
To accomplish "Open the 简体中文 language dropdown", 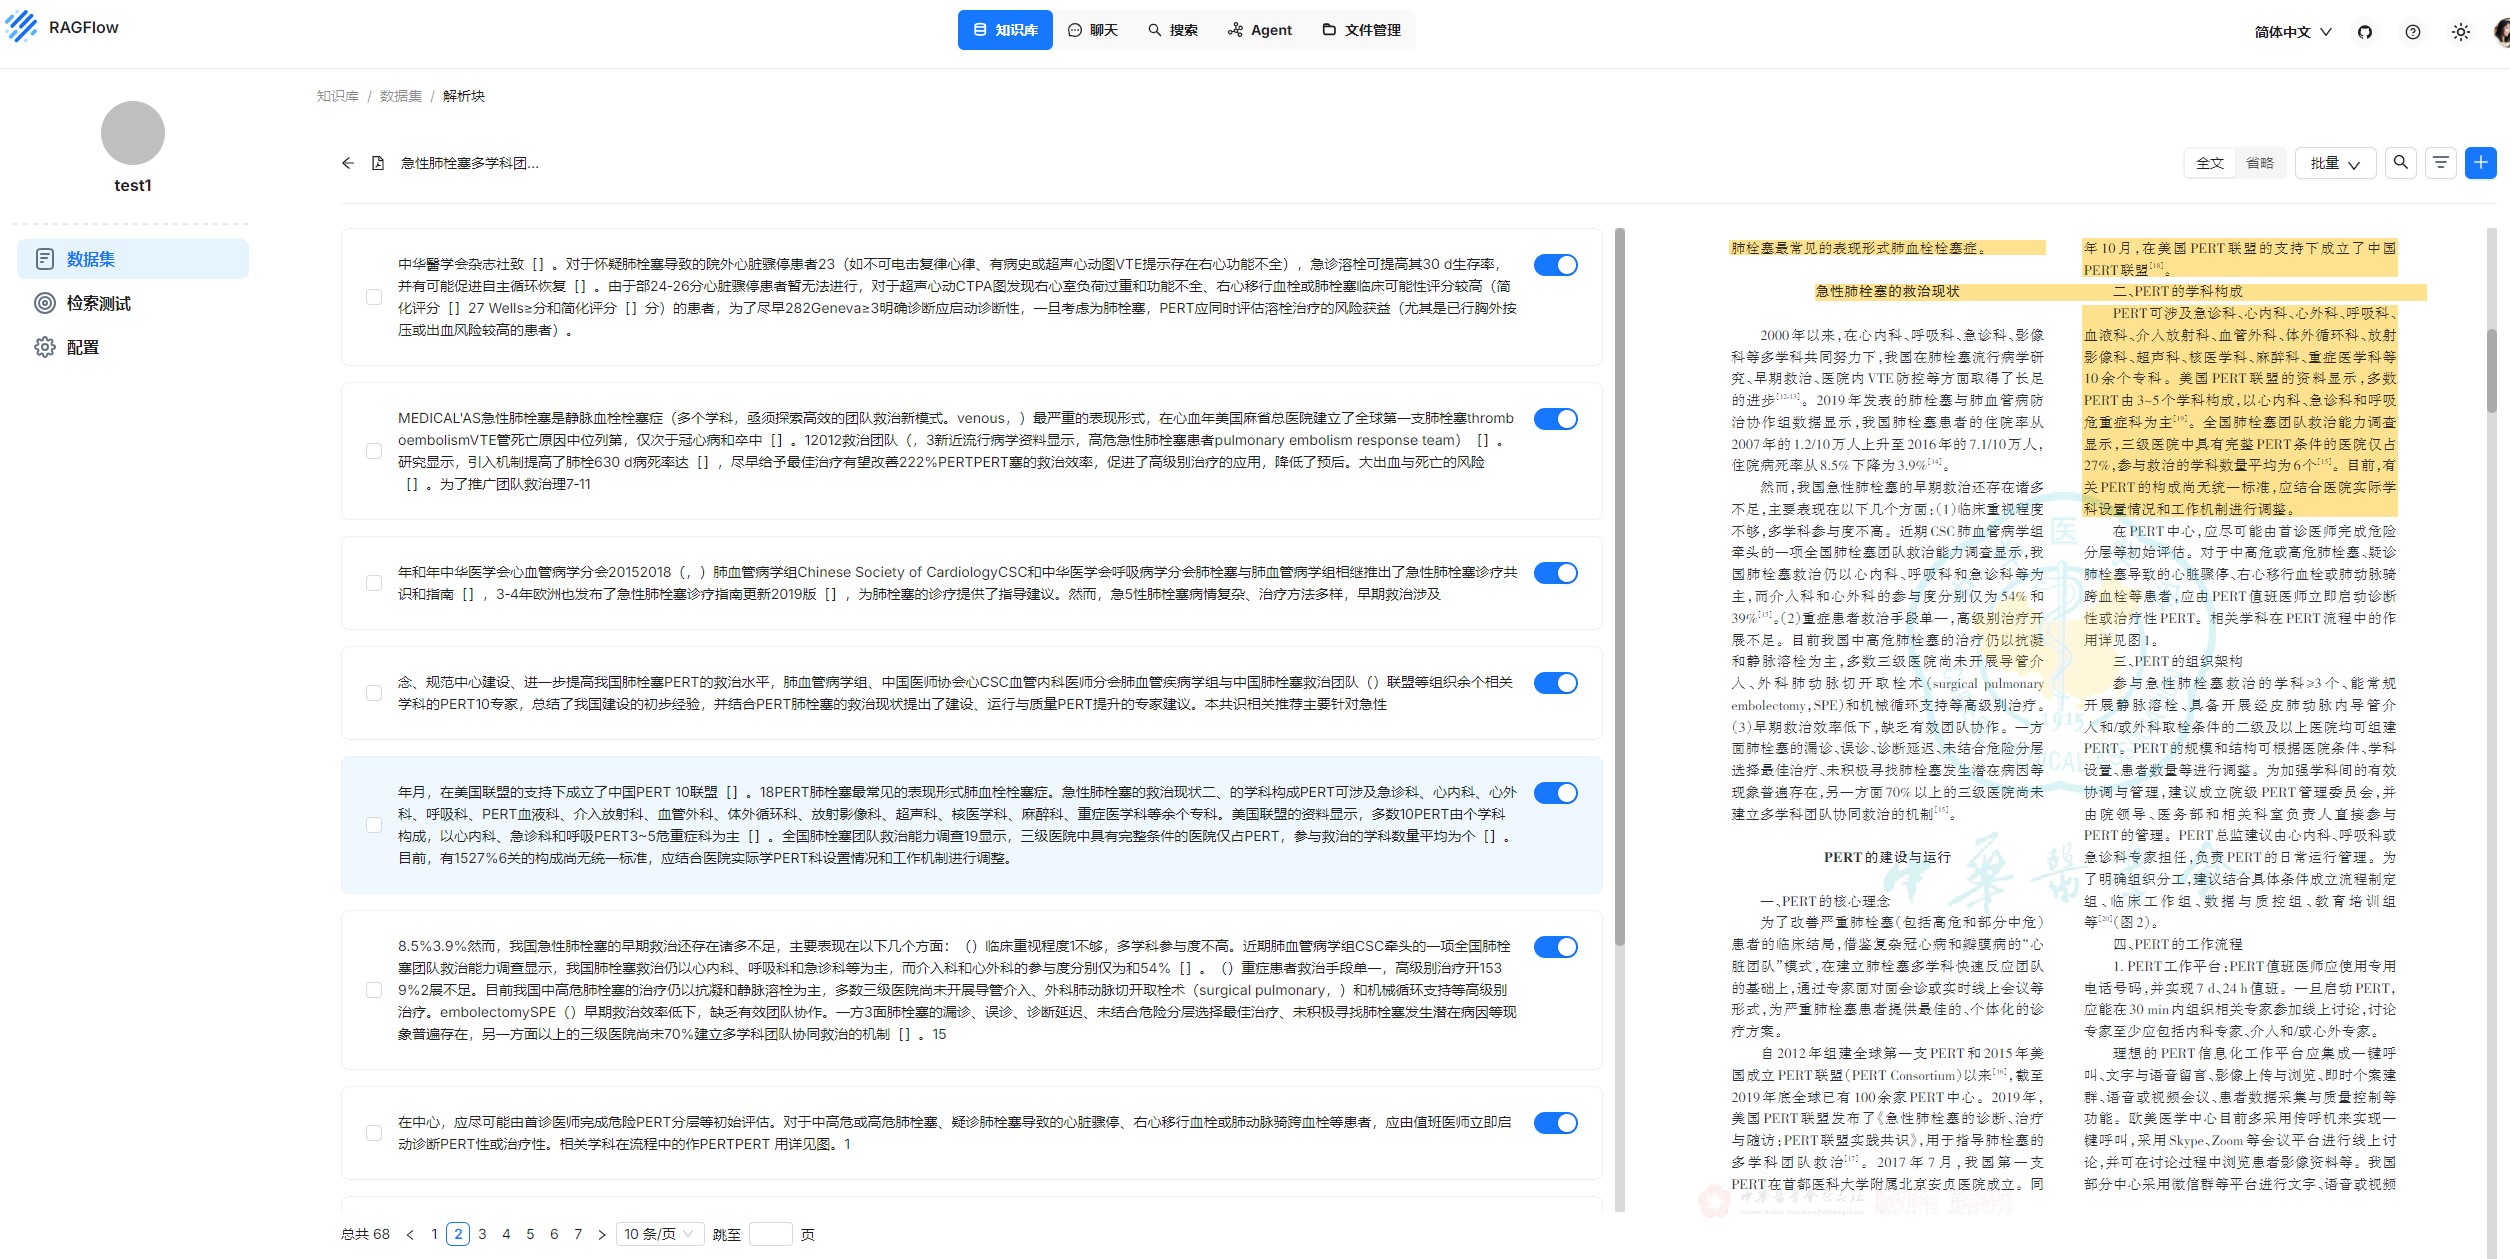I will click(2292, 32).
